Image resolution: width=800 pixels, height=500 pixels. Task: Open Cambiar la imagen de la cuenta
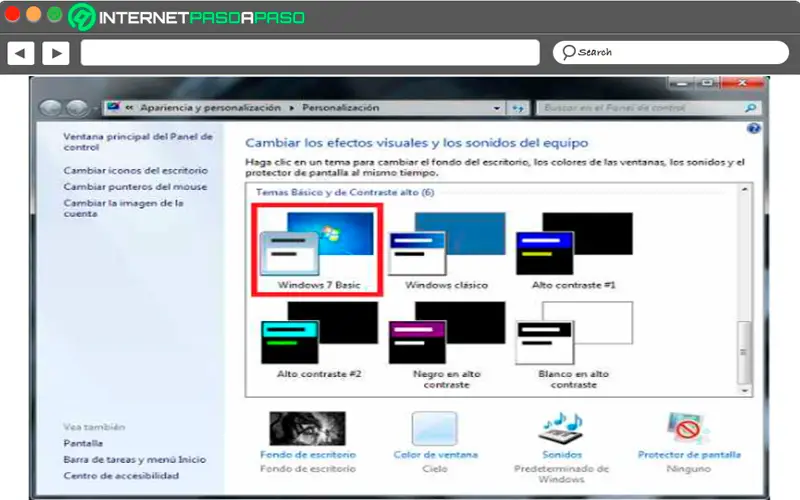pyautogui.click(x=123, y=208)
